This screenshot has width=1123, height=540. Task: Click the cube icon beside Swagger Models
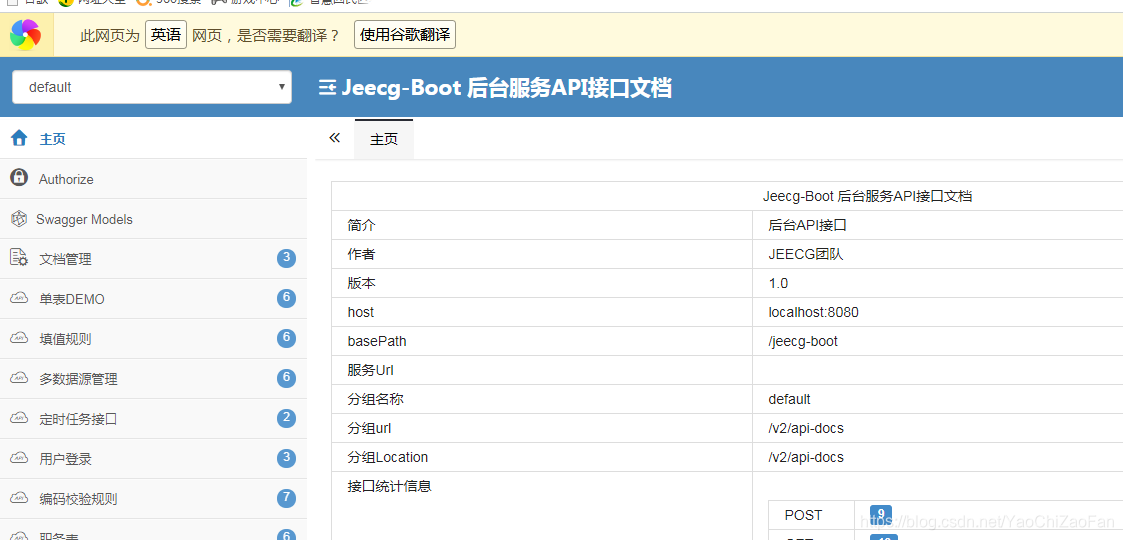(19, 218)
